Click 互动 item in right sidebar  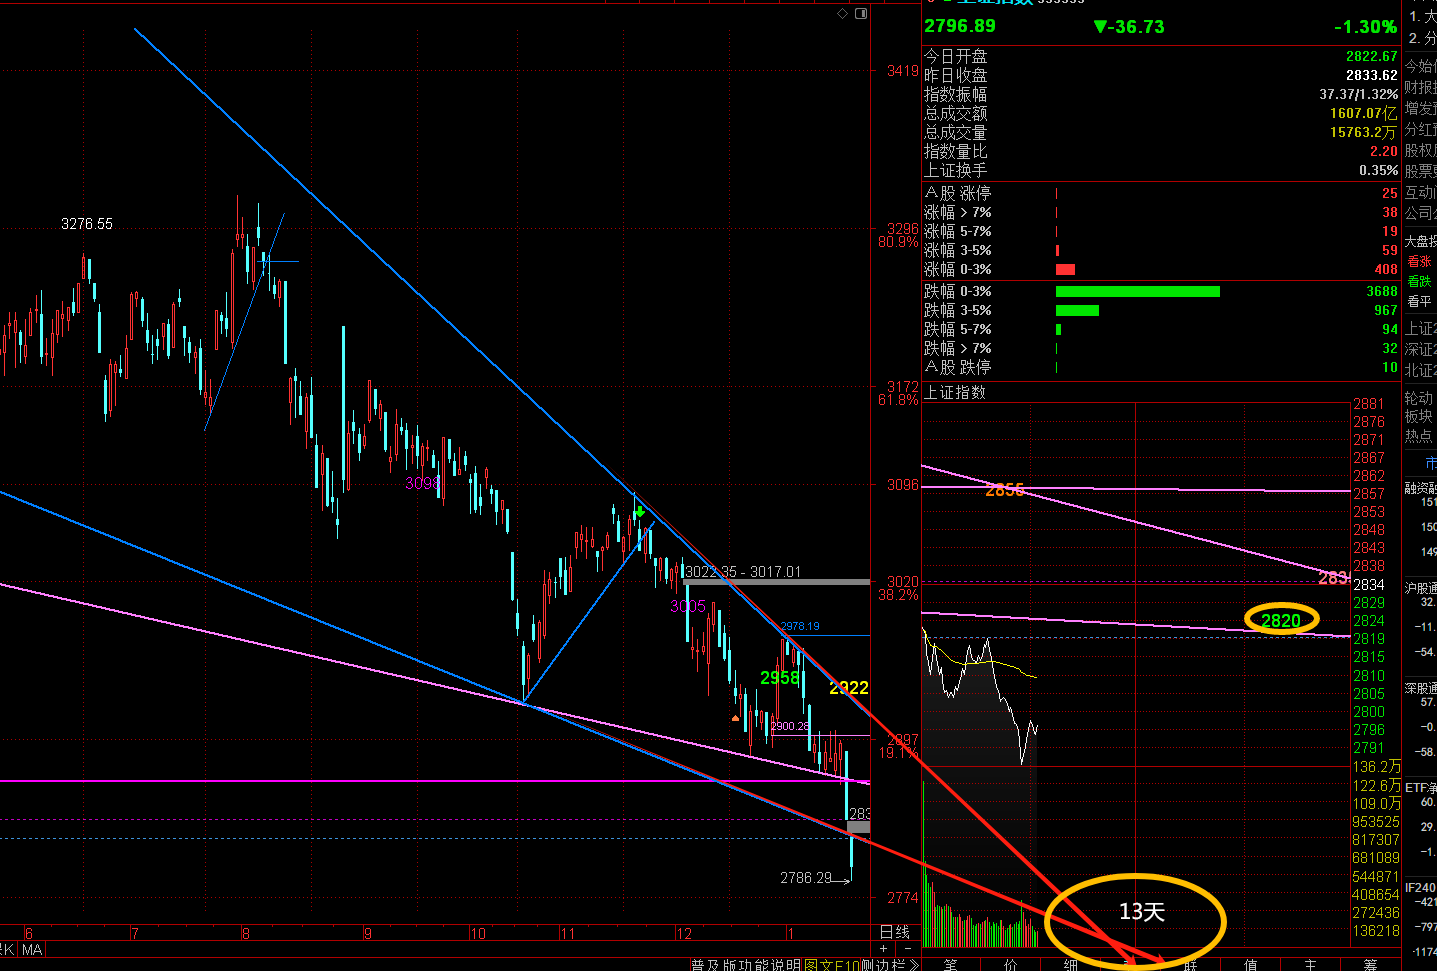pos(1420,192)
